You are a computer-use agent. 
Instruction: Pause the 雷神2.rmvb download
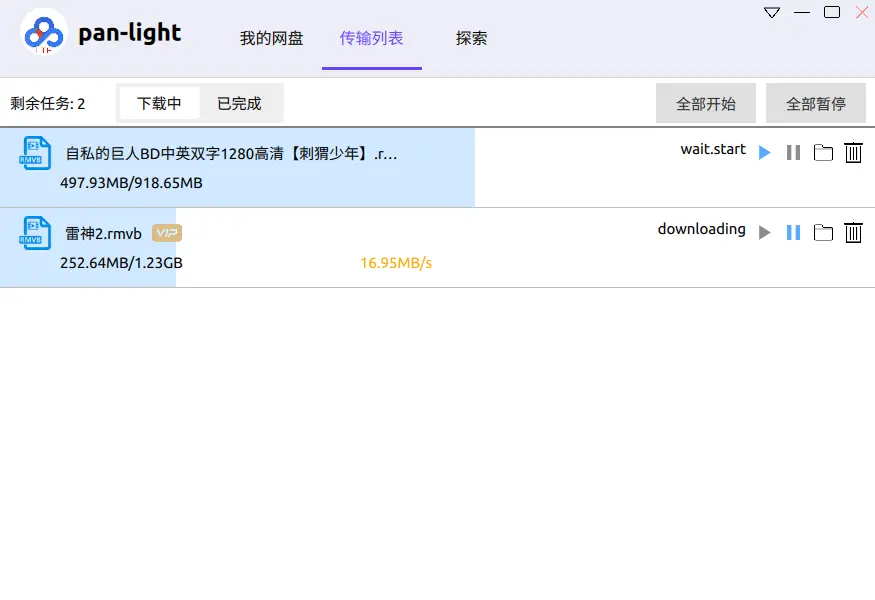(793, 232)
